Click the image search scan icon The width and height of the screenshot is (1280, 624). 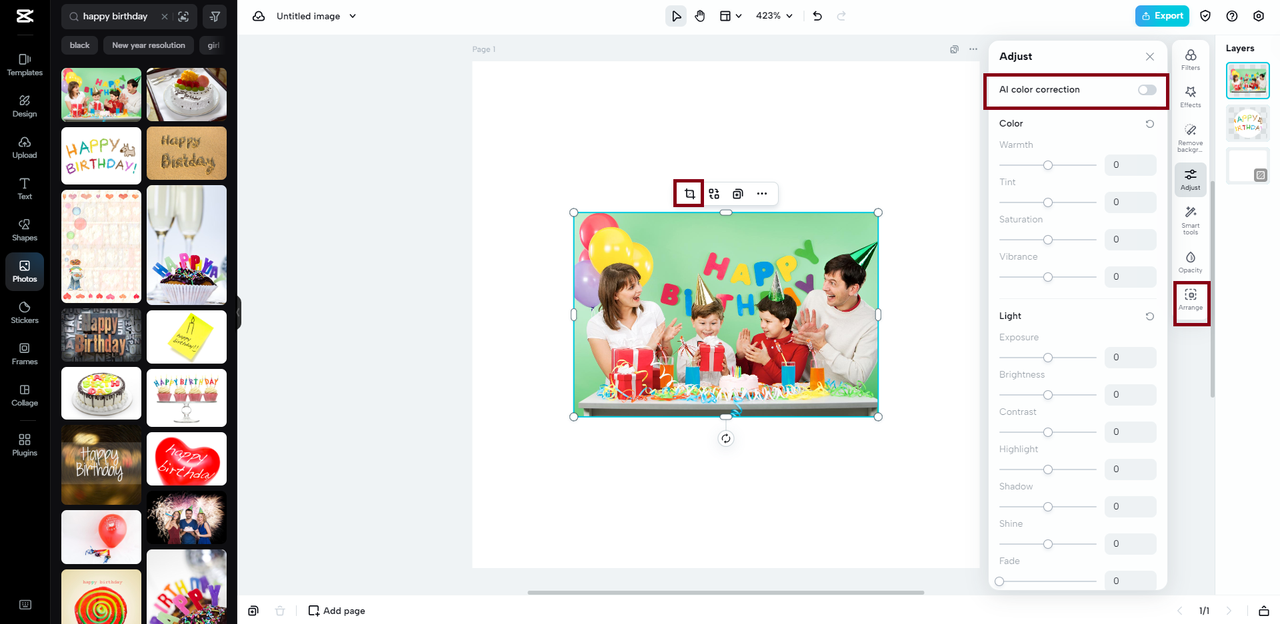(x=183, y=17)
